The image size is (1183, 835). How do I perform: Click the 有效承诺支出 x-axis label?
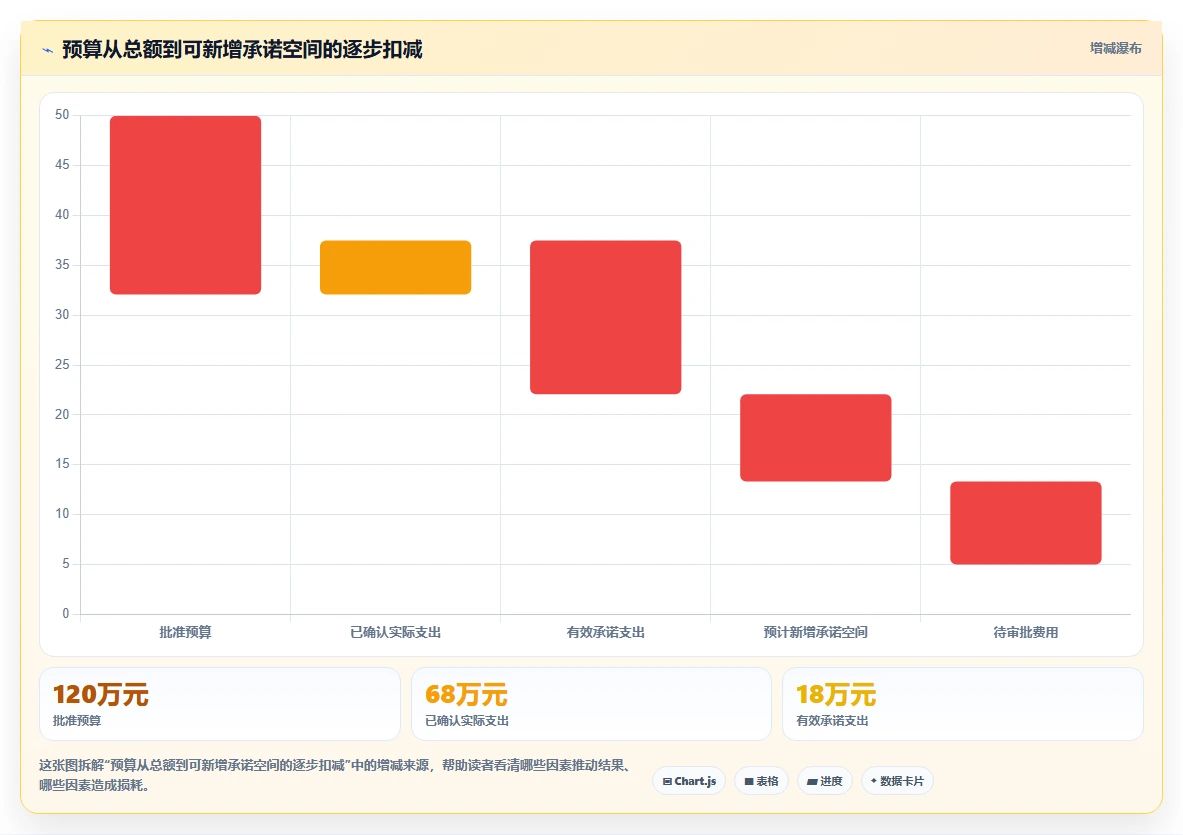coord(606,632)
